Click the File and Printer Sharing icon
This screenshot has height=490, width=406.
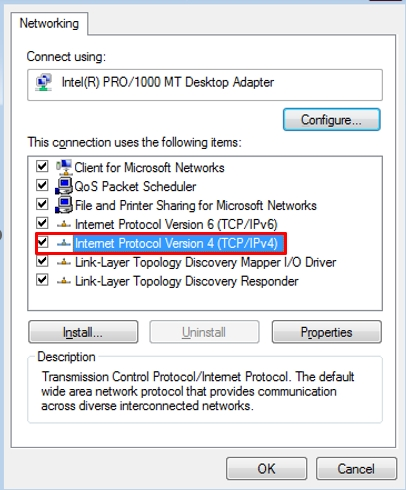point(64,205)
